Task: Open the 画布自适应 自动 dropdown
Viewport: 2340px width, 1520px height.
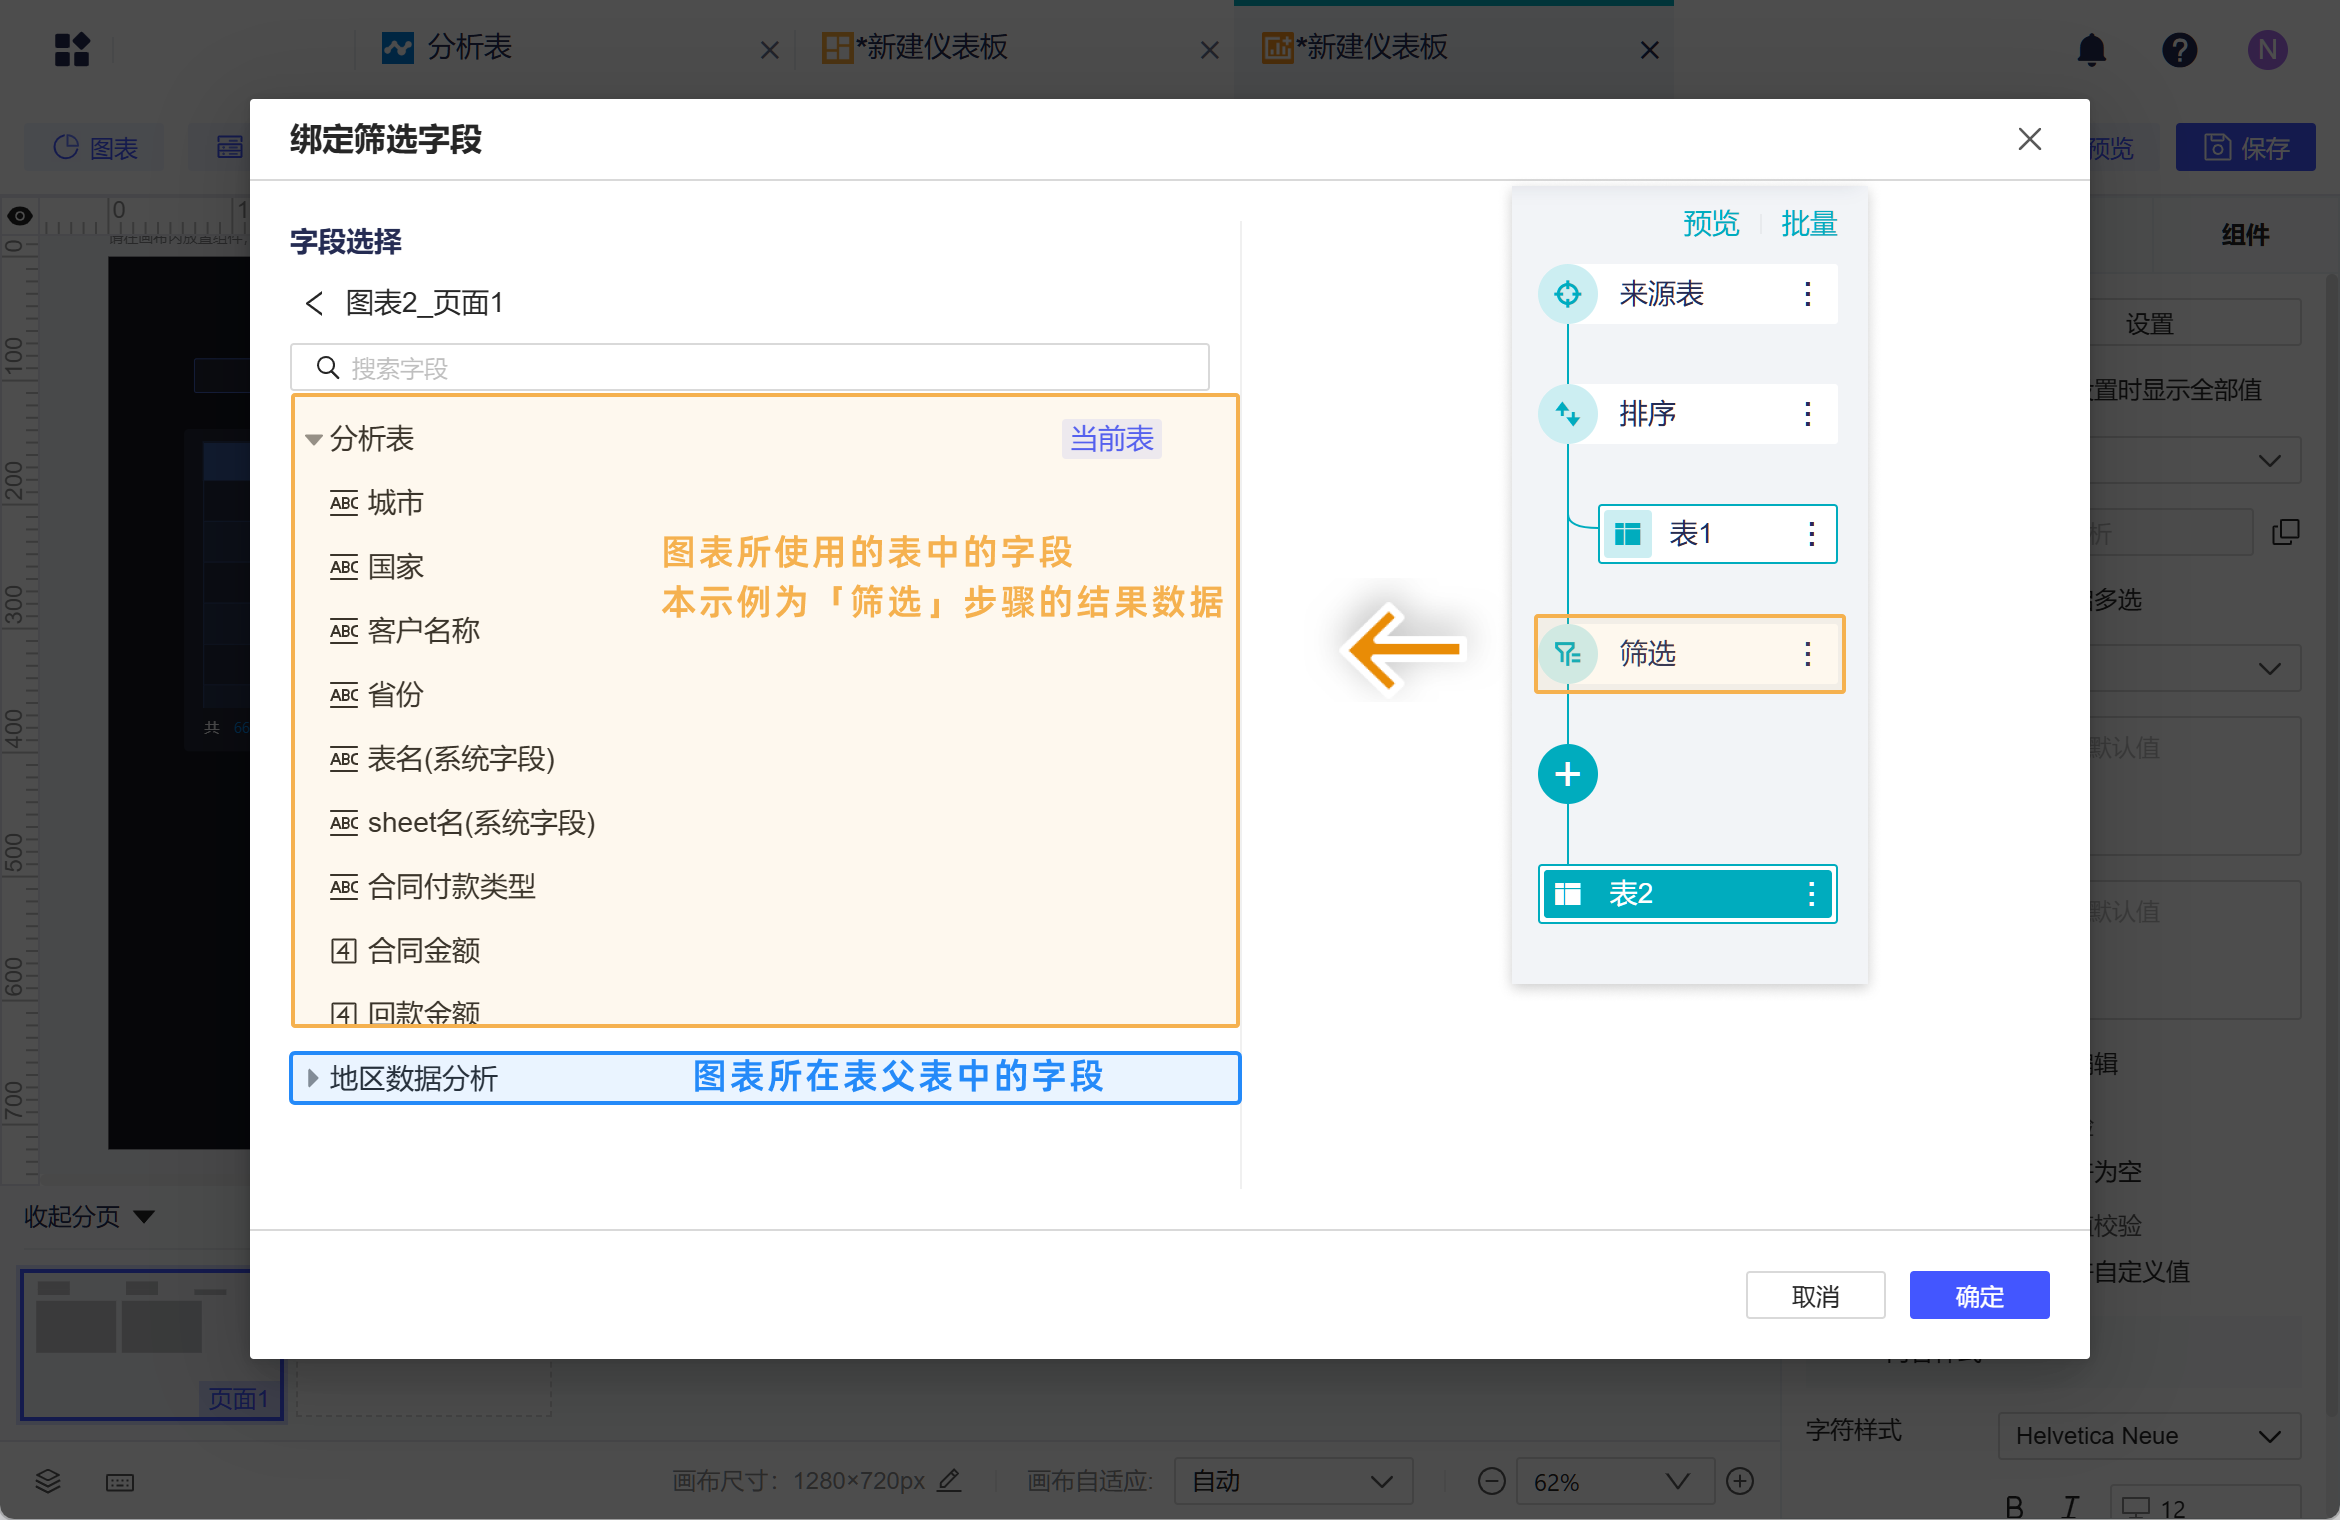Action: point(1292,1481)
